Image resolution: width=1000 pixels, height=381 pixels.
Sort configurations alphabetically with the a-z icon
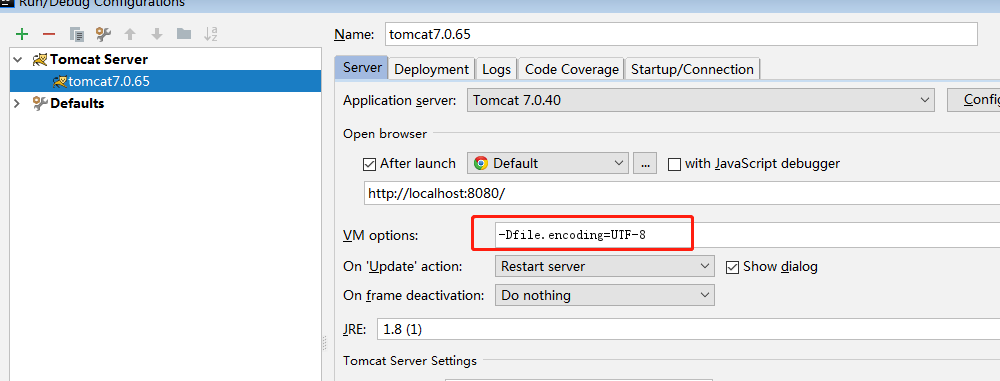pos(211,34)
